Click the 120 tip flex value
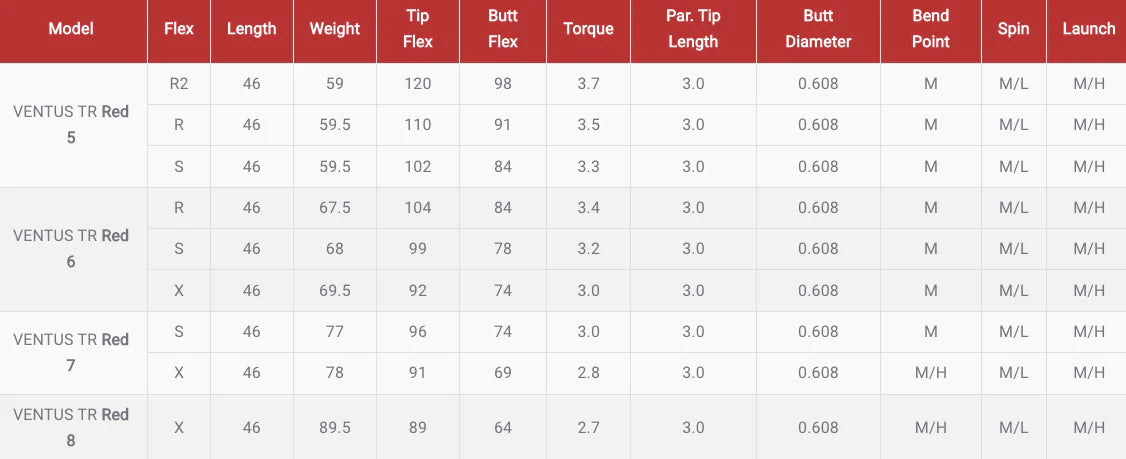Viewport: 1126px width, 459px height. click(x=418, y=84)
